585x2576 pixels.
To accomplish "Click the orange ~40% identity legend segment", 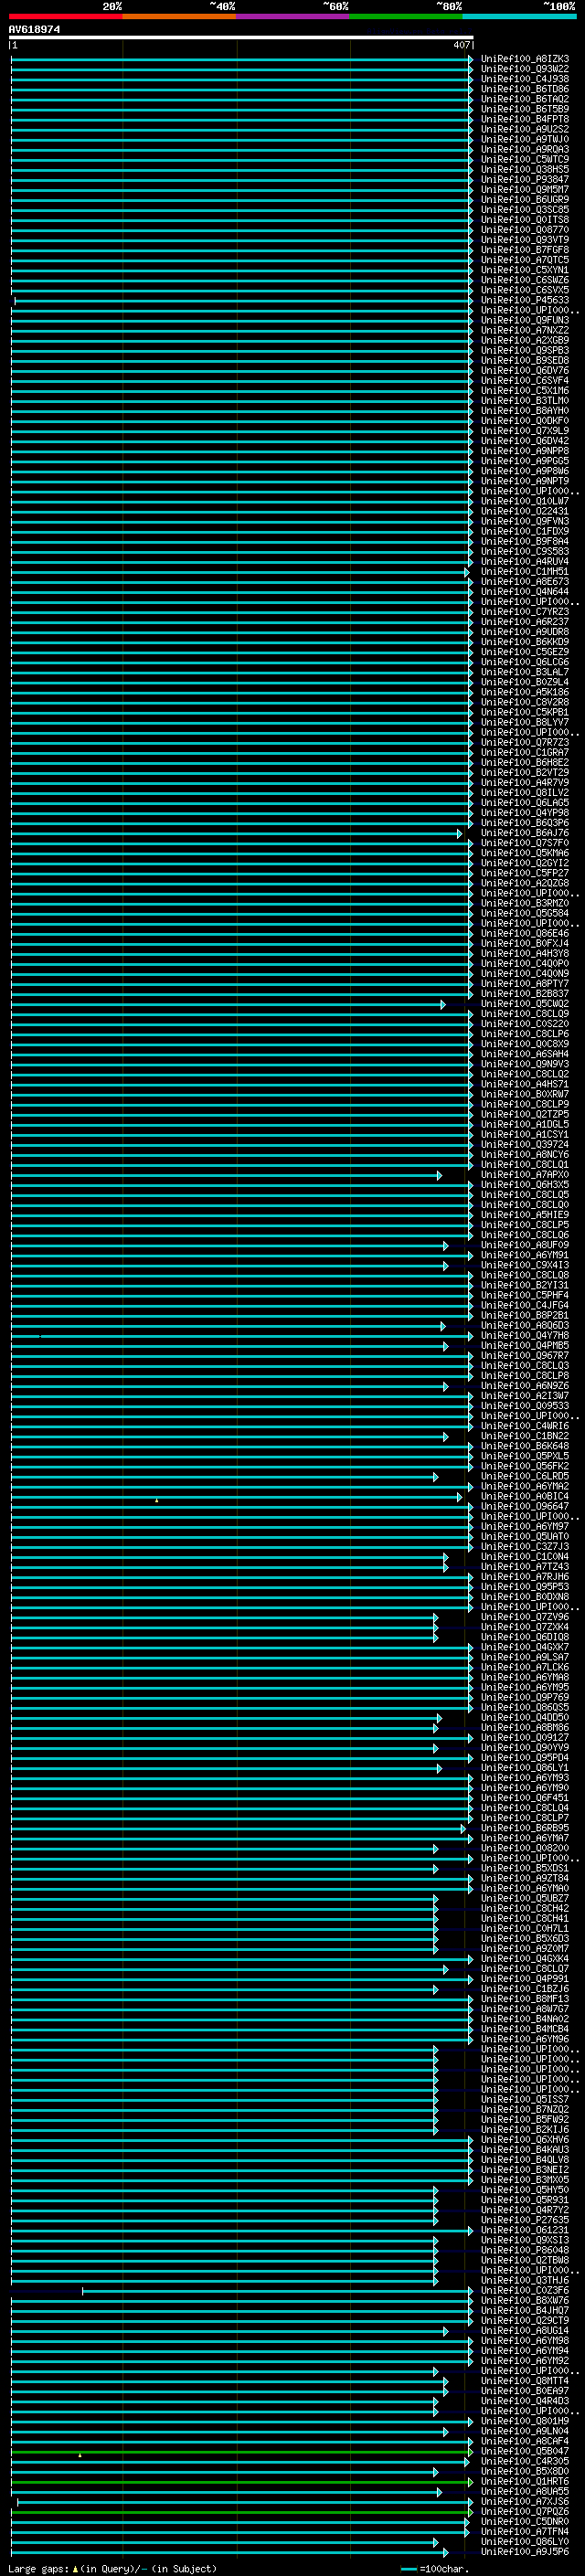I will [180, 16].
